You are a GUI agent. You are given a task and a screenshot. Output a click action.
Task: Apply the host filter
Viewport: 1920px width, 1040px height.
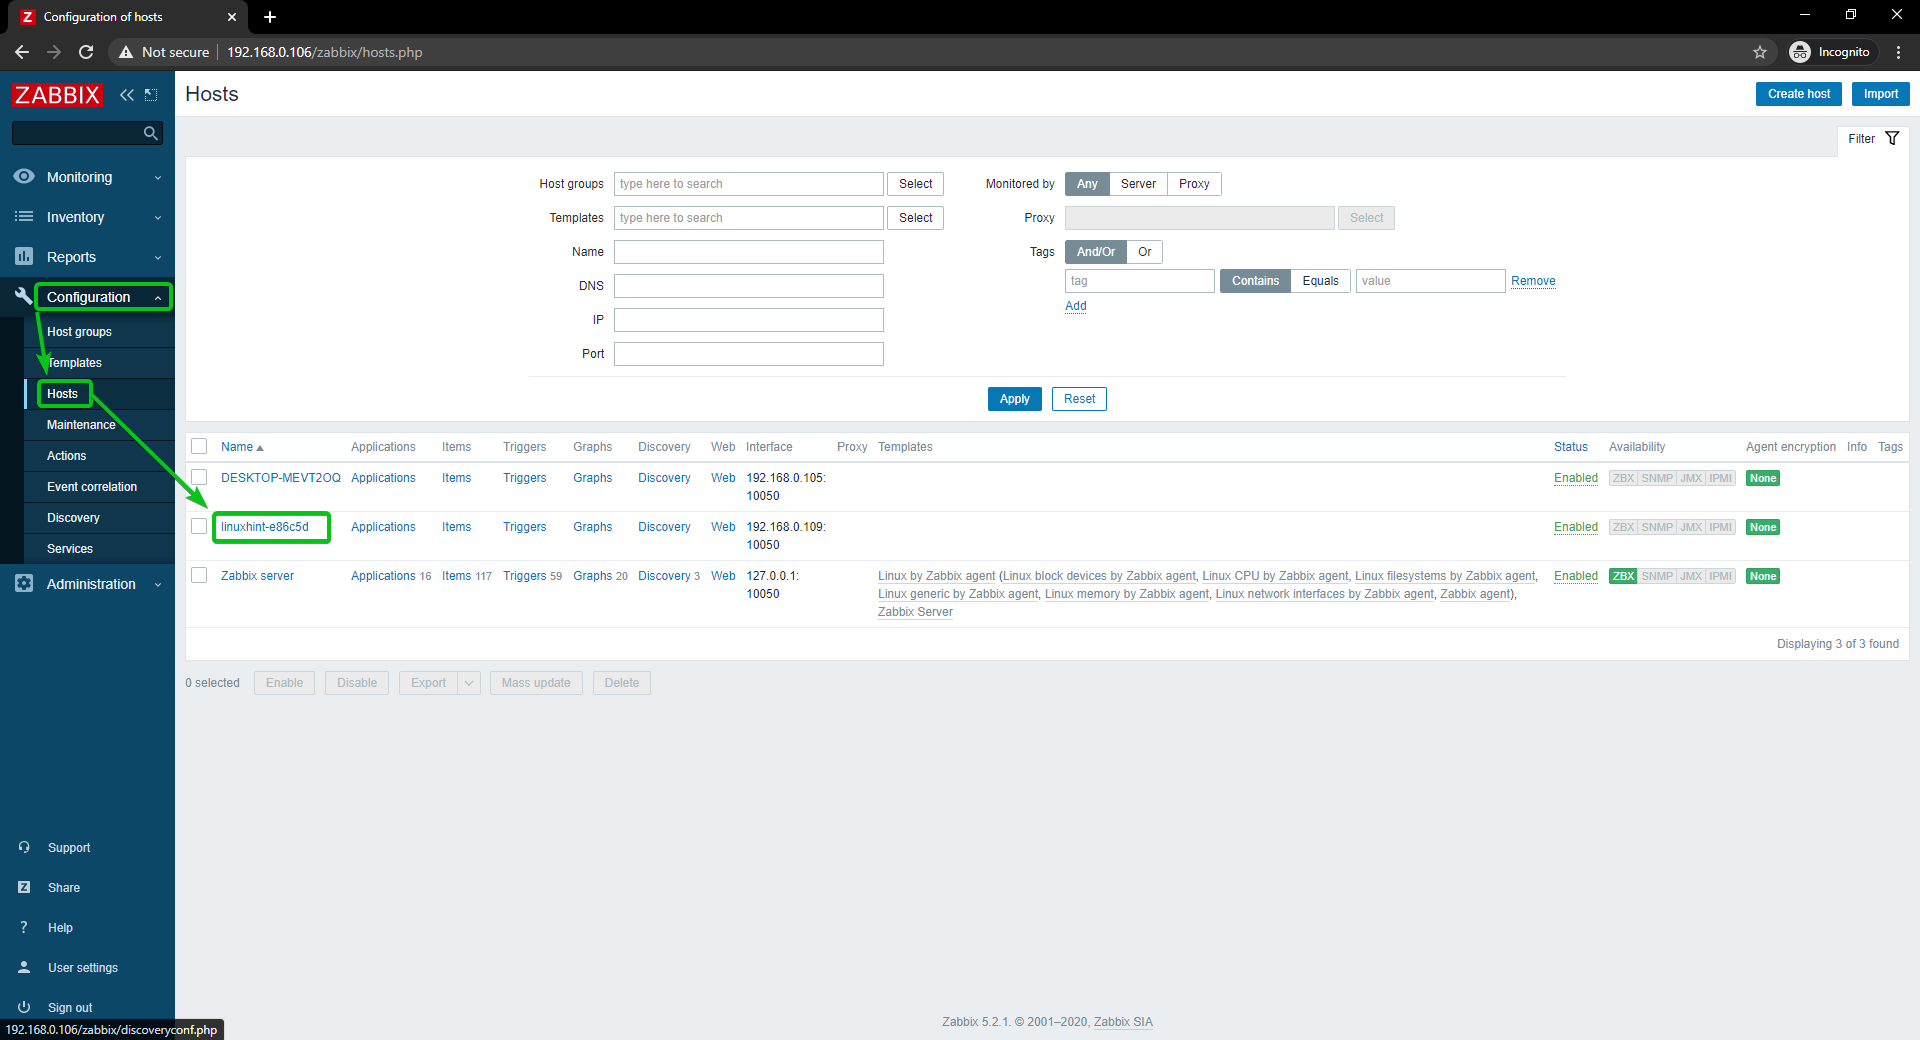(1014, 399)
